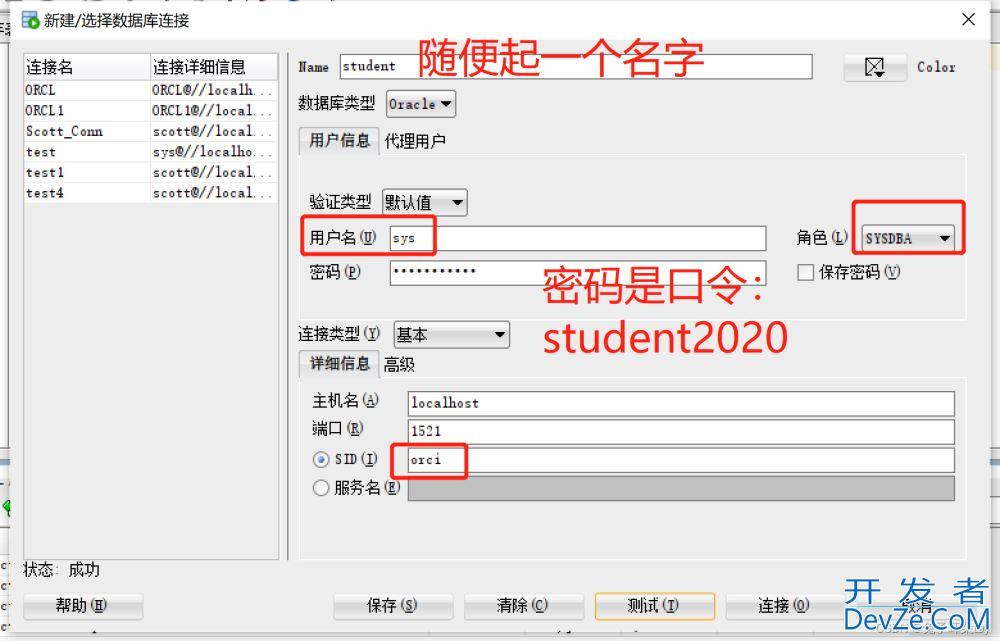
Task: Click the dialog title bar database icon
Action: click(x=30, y=20)
